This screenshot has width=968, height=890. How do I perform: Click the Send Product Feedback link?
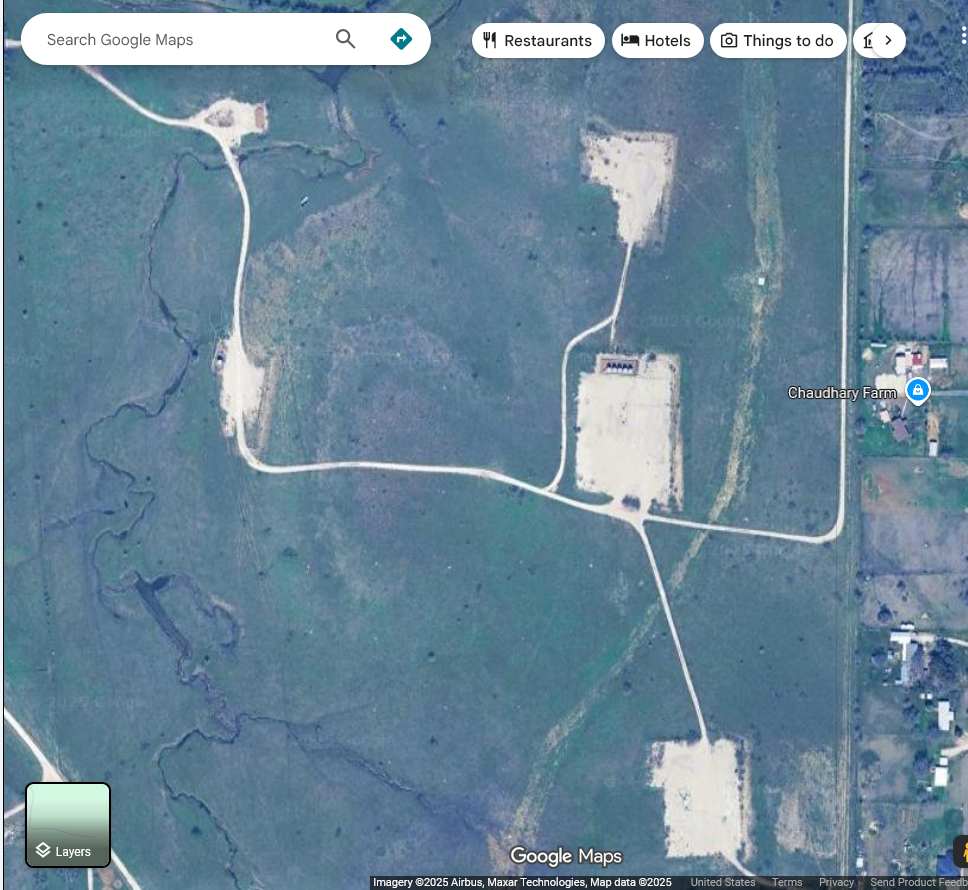tap(917, 882)
